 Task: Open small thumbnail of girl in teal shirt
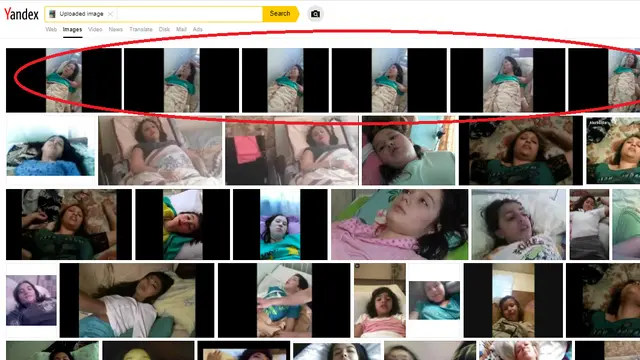point(434,300)
